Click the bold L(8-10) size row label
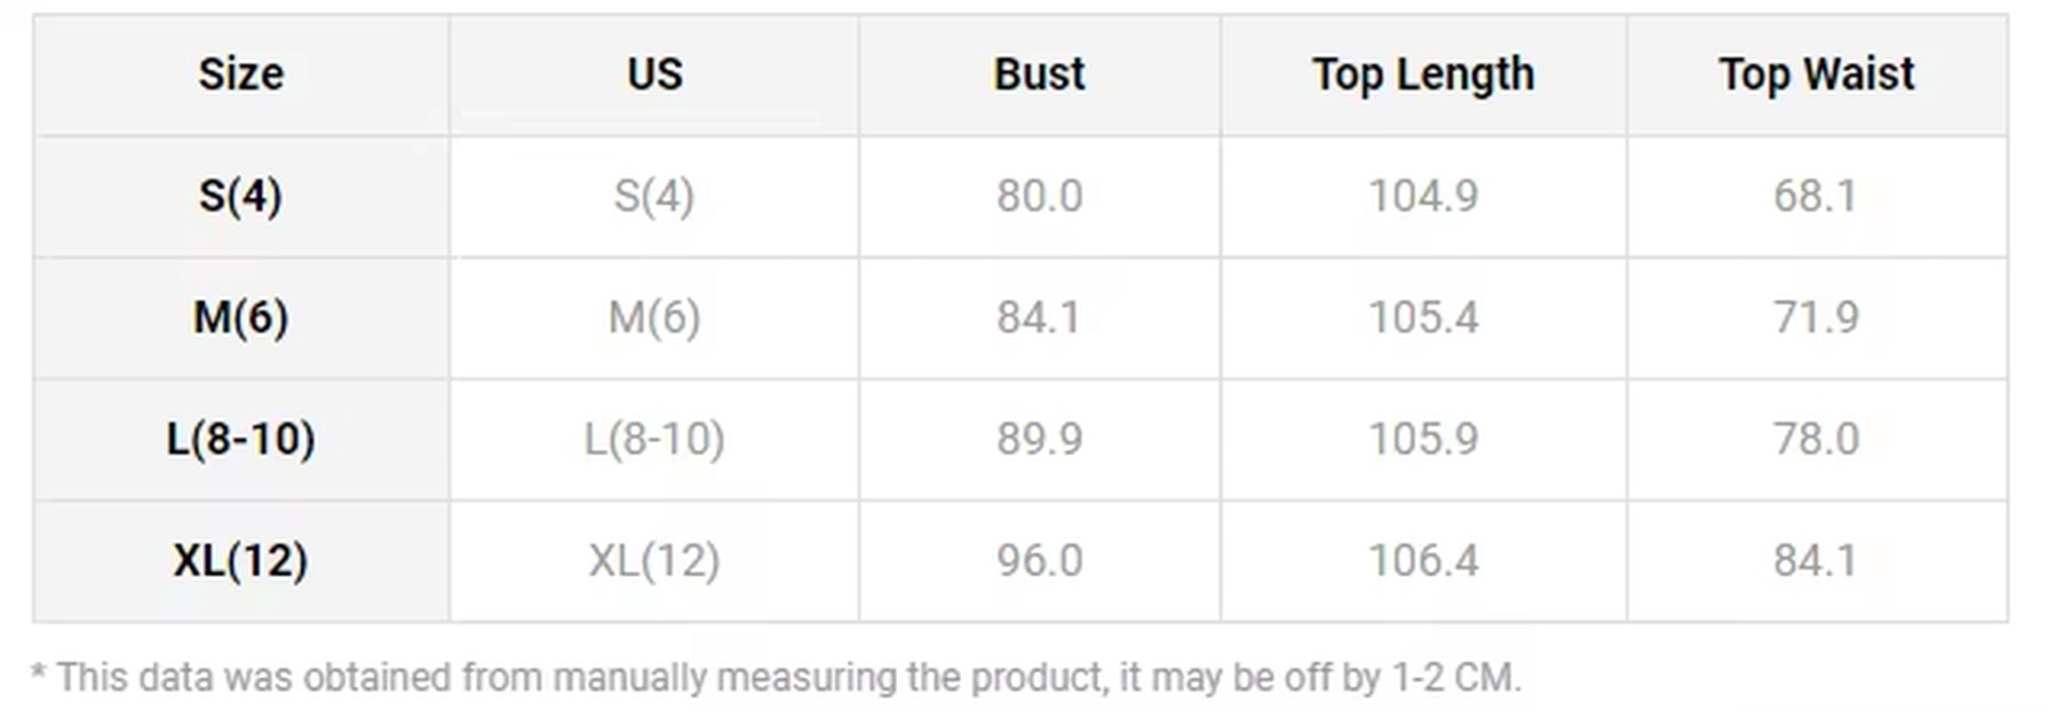 pyautogui.click(x=241, y=439)
